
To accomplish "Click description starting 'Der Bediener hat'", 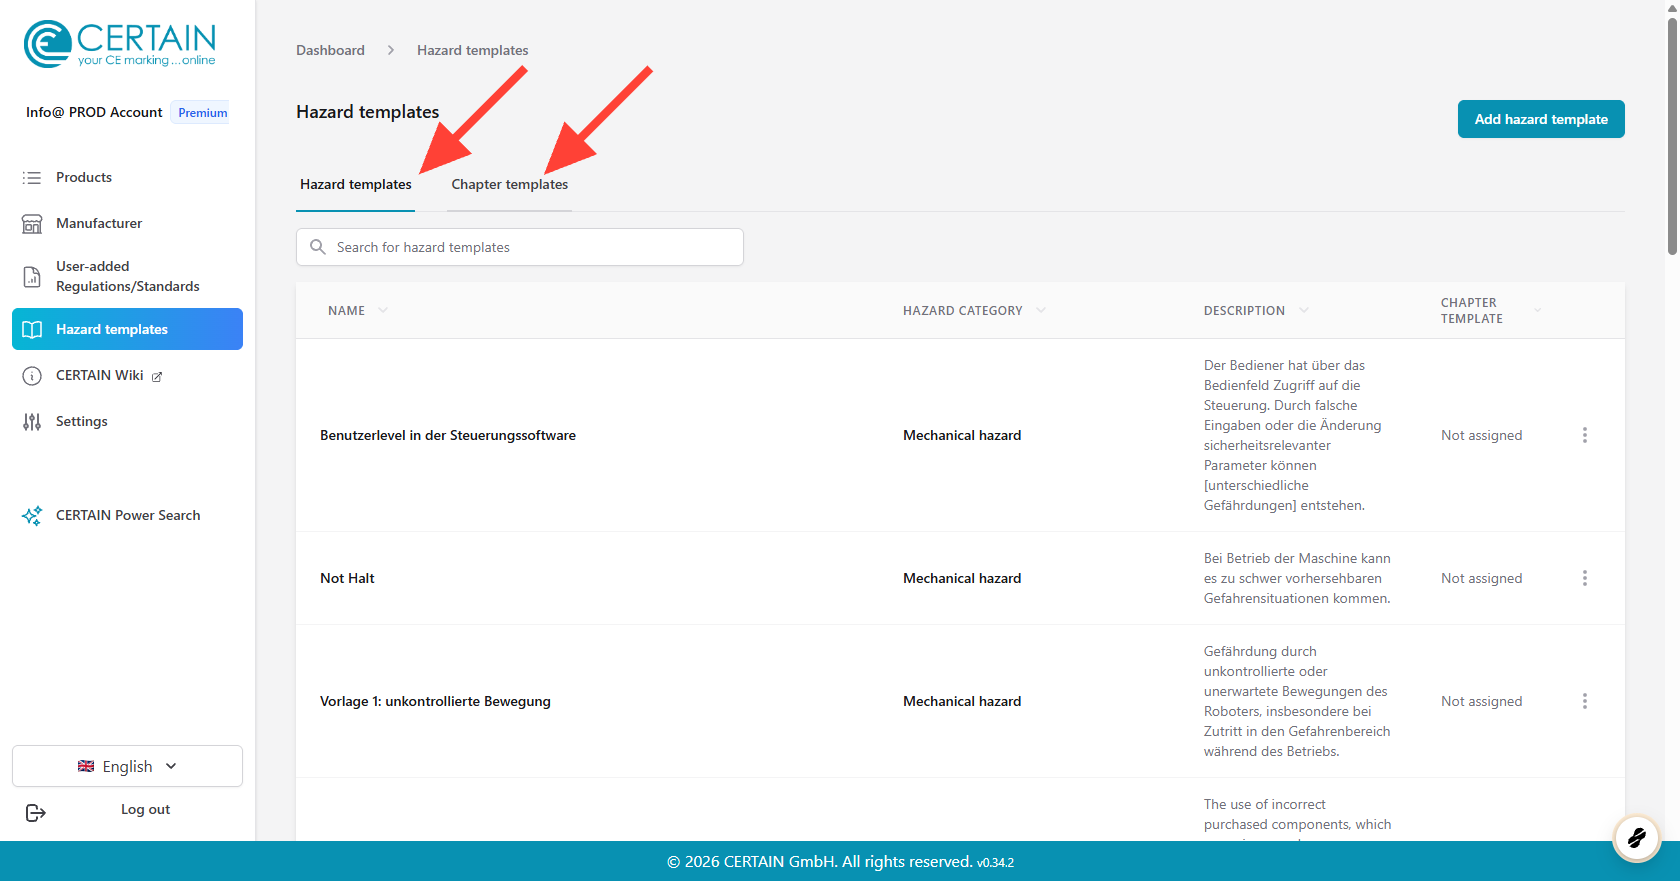I will pos(1293,435).
